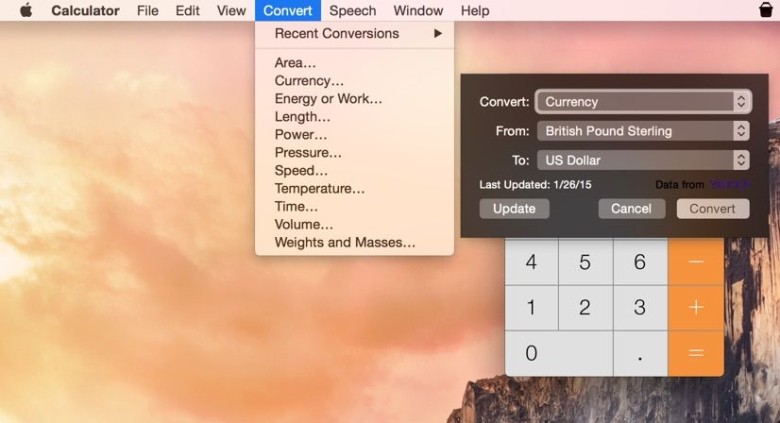Open the Window menu
Screen dimensions: 780x423
click(418, 10)
